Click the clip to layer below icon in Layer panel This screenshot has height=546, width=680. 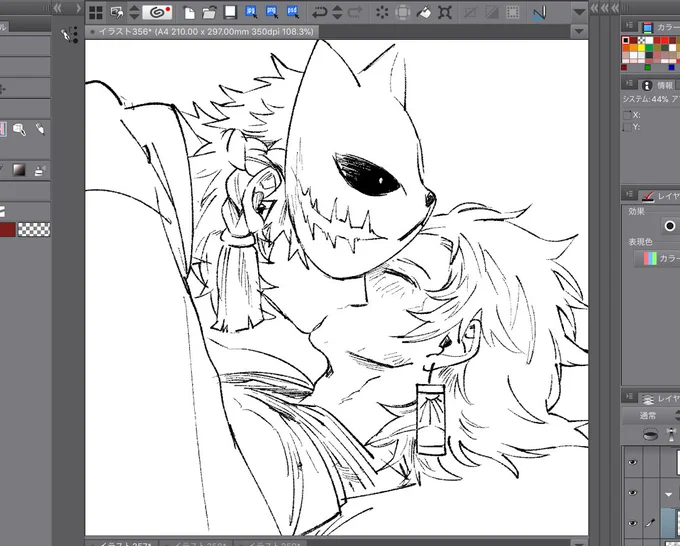coord(649,434)
